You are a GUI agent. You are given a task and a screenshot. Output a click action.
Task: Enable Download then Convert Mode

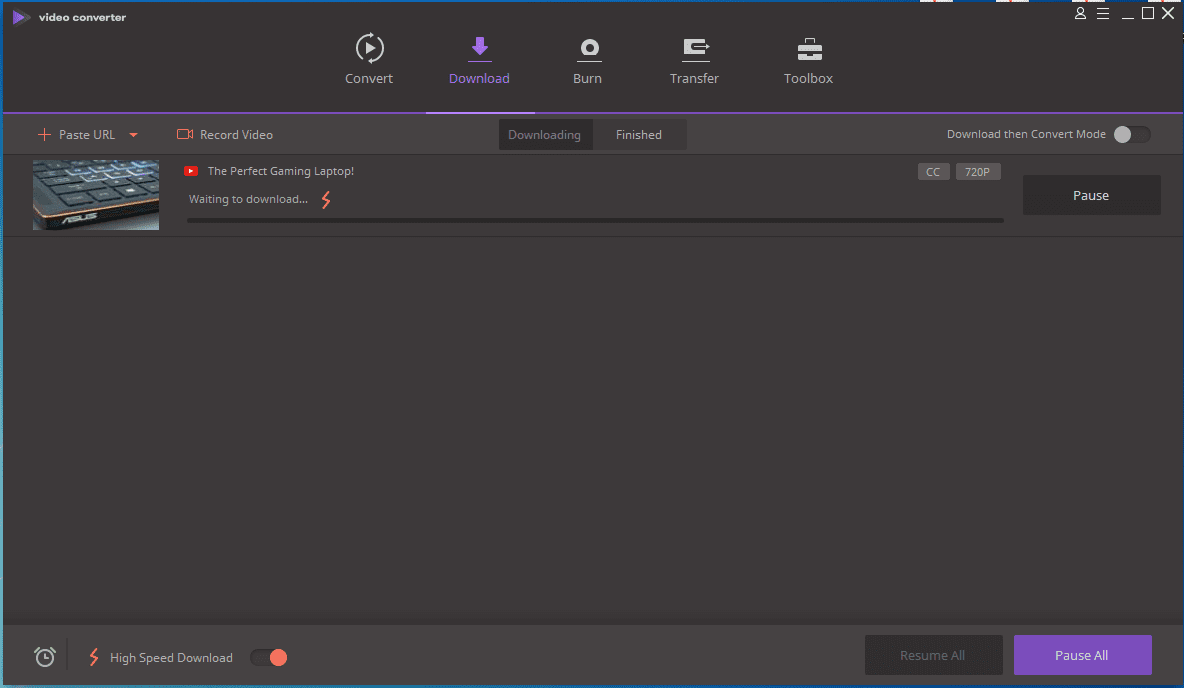[x=1132, y=135]
